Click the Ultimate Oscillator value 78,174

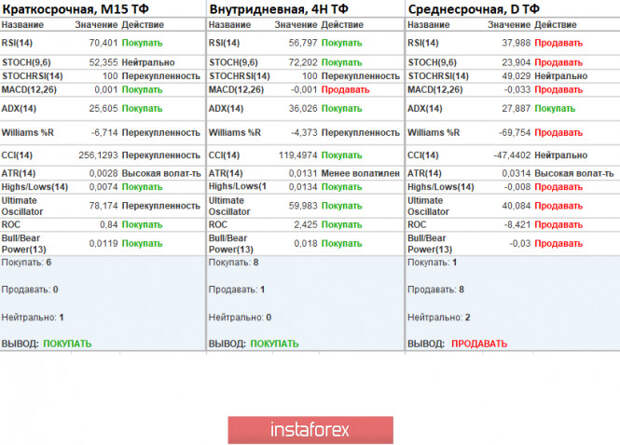(x=103, y=206)
